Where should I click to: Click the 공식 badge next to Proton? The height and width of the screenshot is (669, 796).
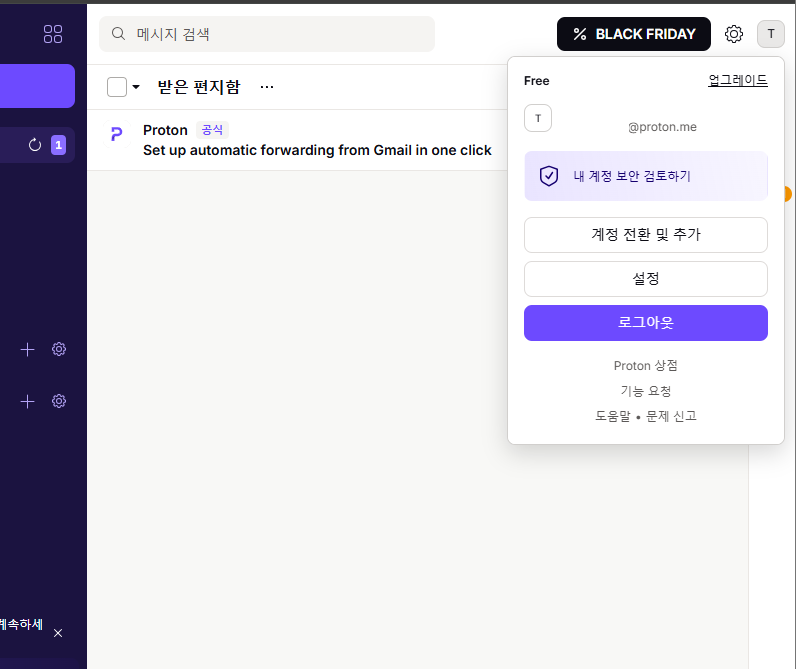point(212,130)
